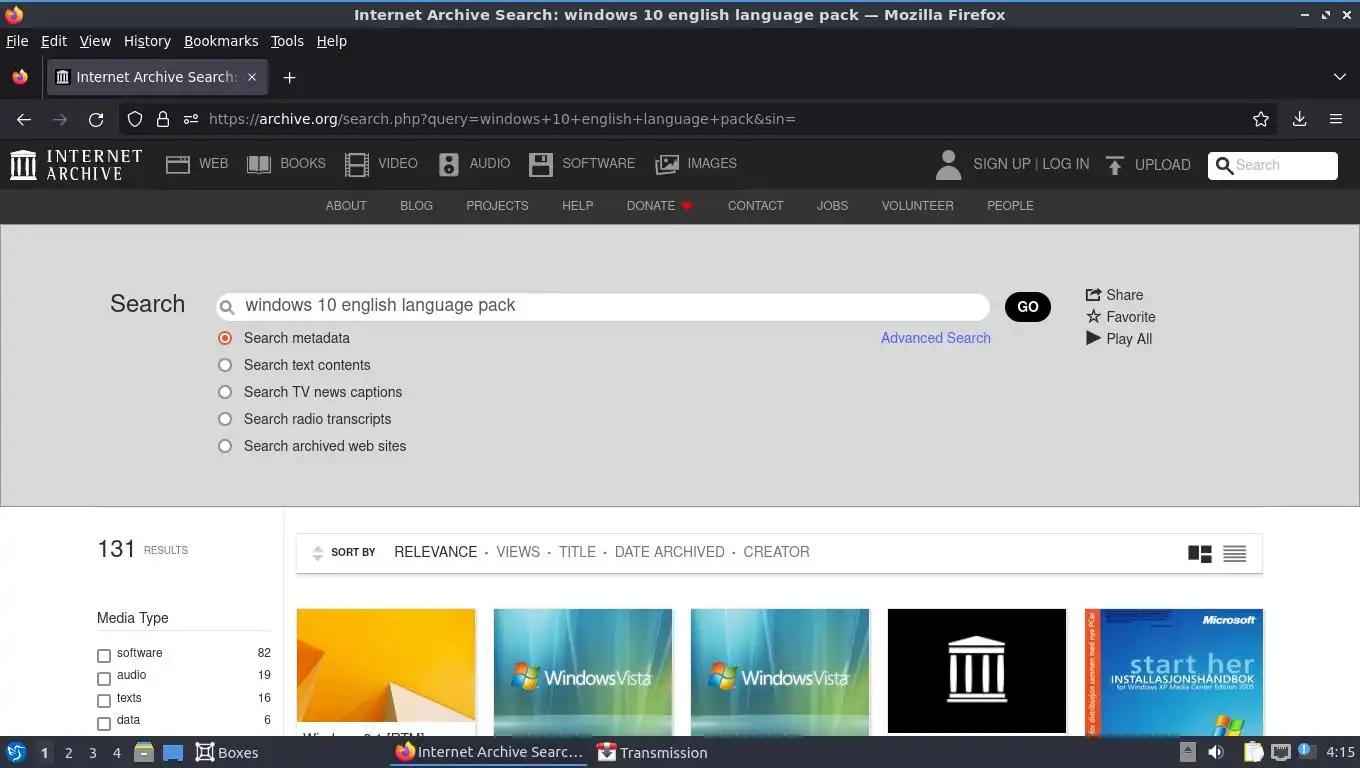Click into the main search query field
Image resolution: width=1360 pixels, height=768 pixels.
pos(603,306)
